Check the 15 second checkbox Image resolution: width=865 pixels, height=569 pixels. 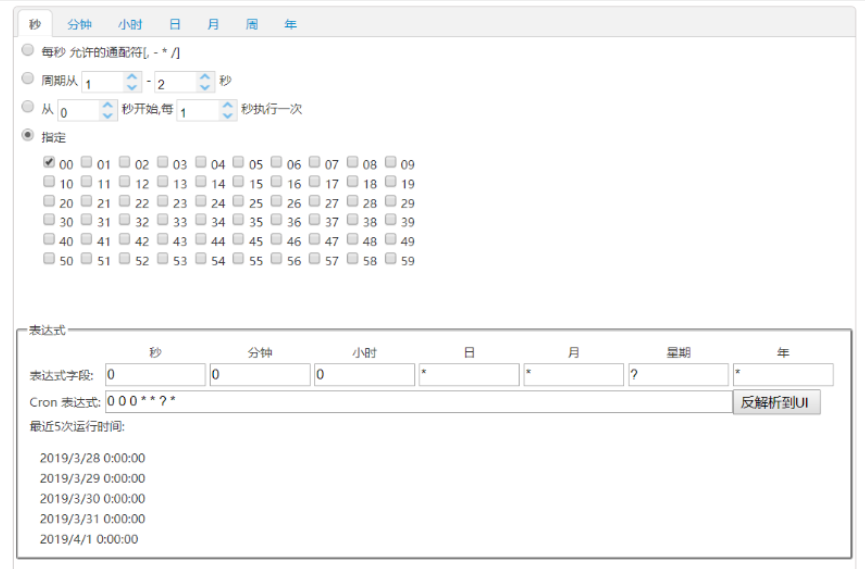(238, 181)
